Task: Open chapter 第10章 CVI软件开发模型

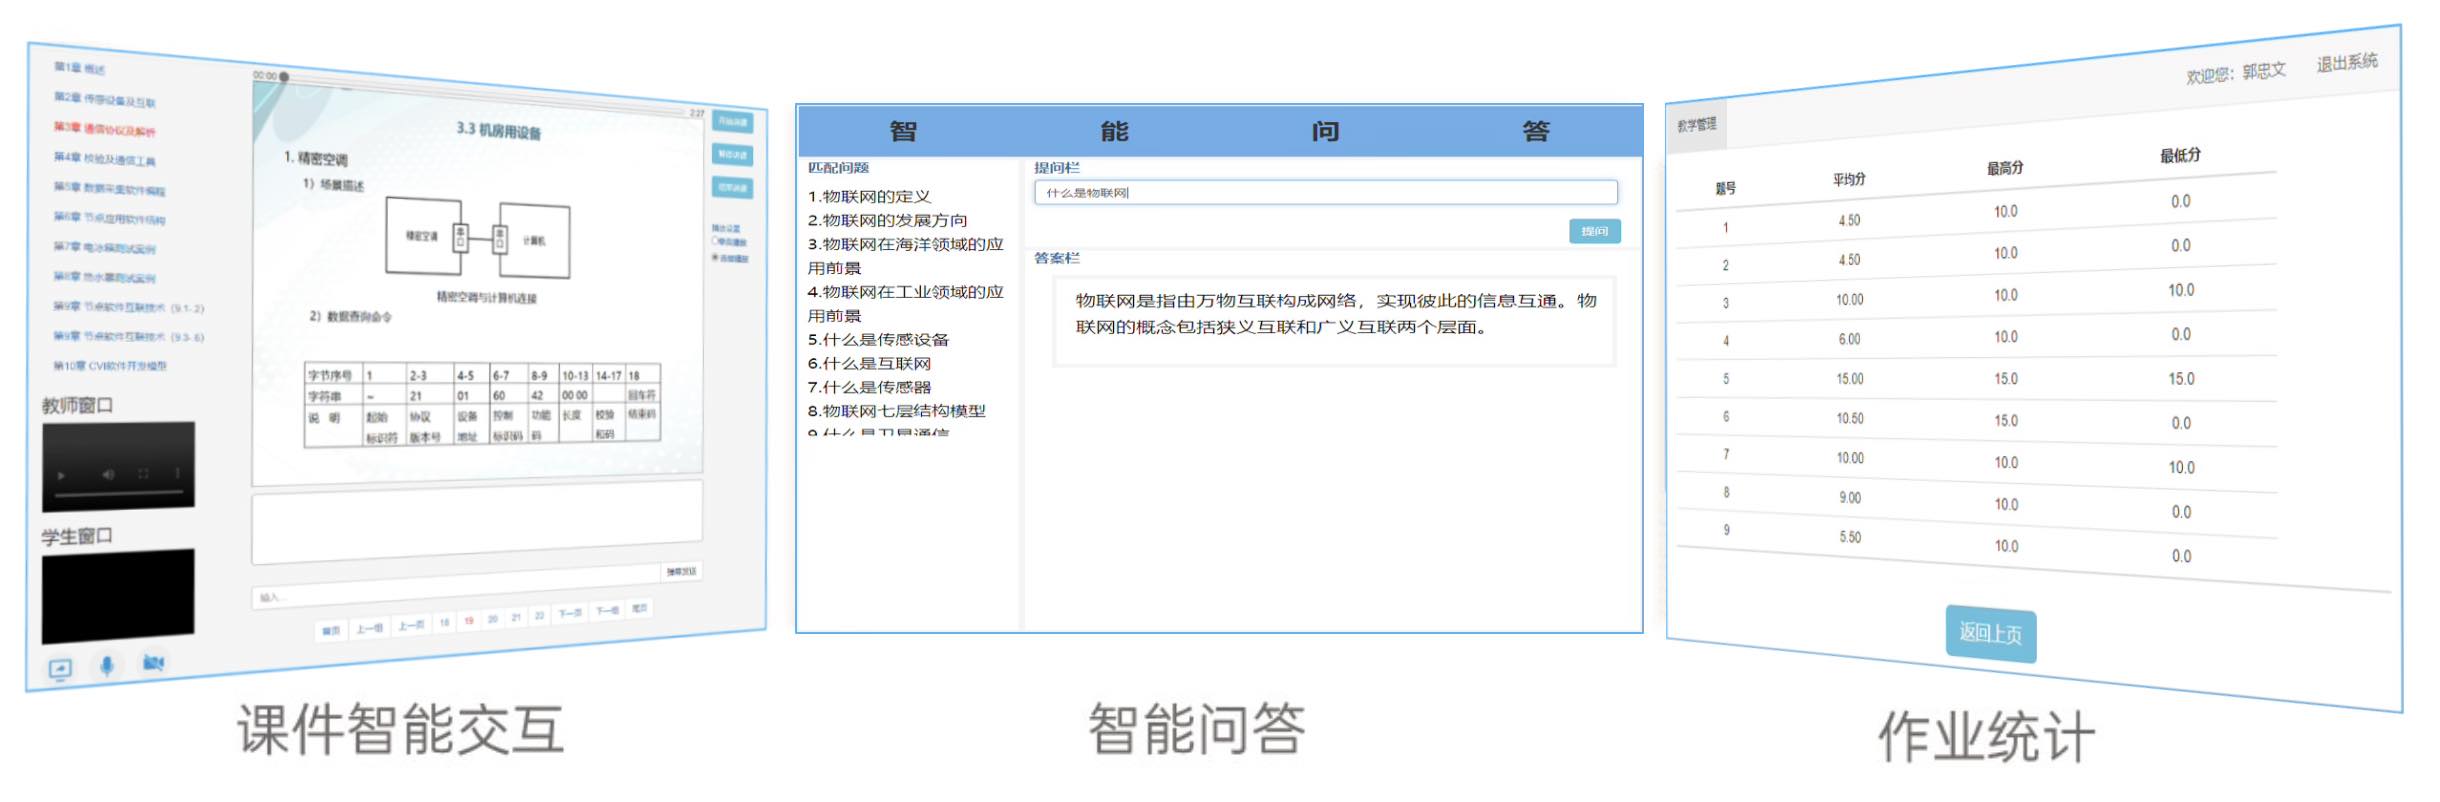Action: [x=110, y=366]
